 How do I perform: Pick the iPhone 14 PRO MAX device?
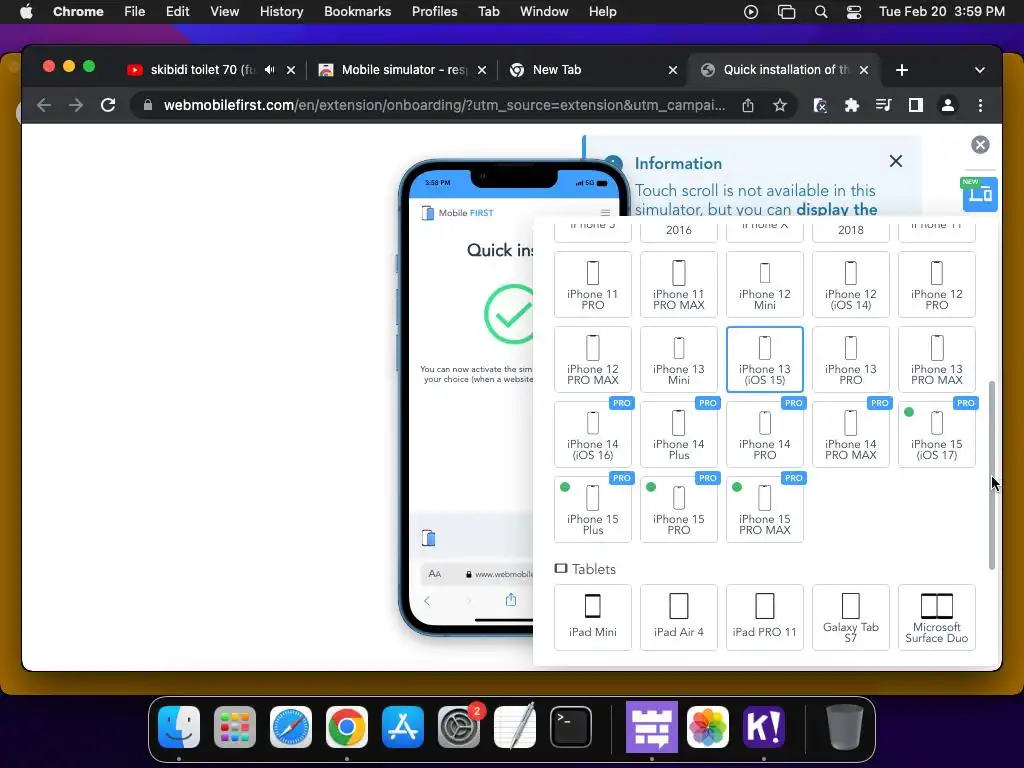[850, 435]
